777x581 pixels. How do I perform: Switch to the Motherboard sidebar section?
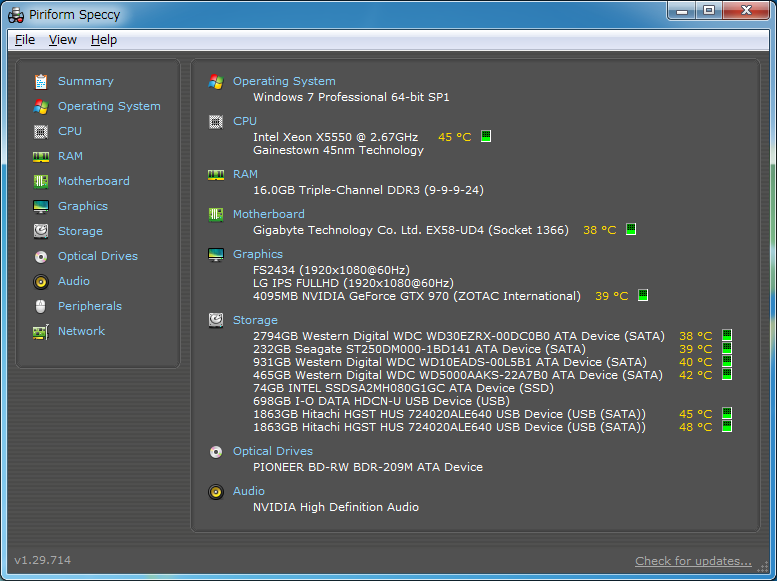click(x=94, y=181)
